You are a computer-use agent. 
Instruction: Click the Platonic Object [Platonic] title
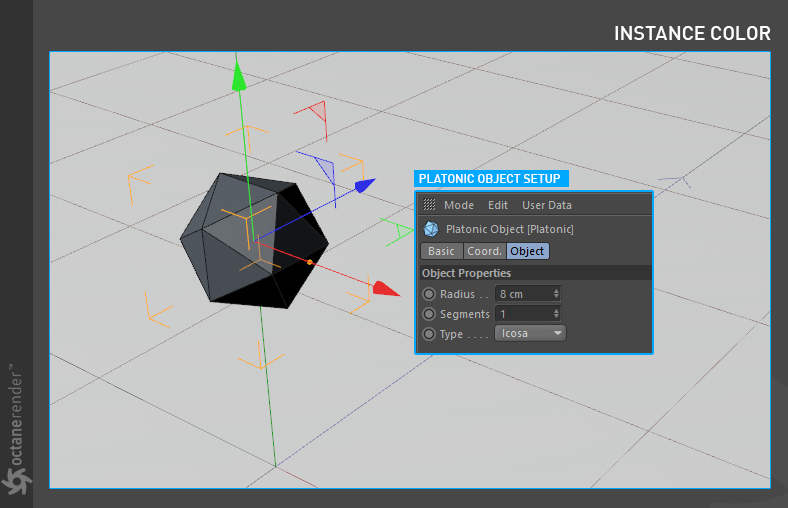point(510,229)
